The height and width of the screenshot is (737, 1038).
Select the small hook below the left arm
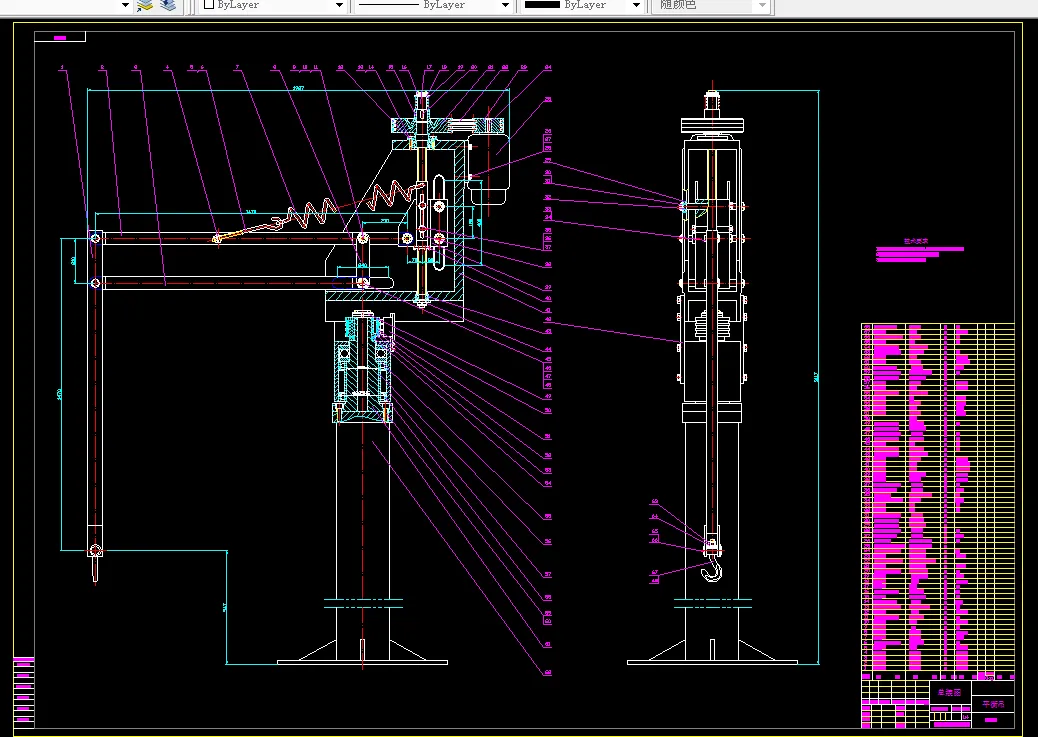pos(95,570)
